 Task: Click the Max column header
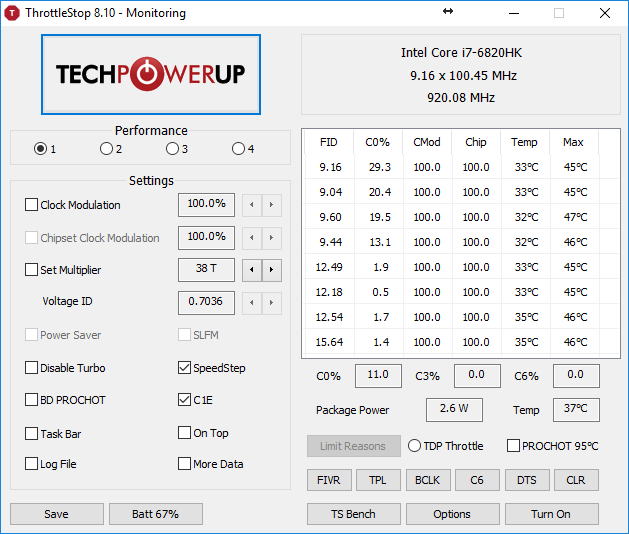[x=574, y=142]
